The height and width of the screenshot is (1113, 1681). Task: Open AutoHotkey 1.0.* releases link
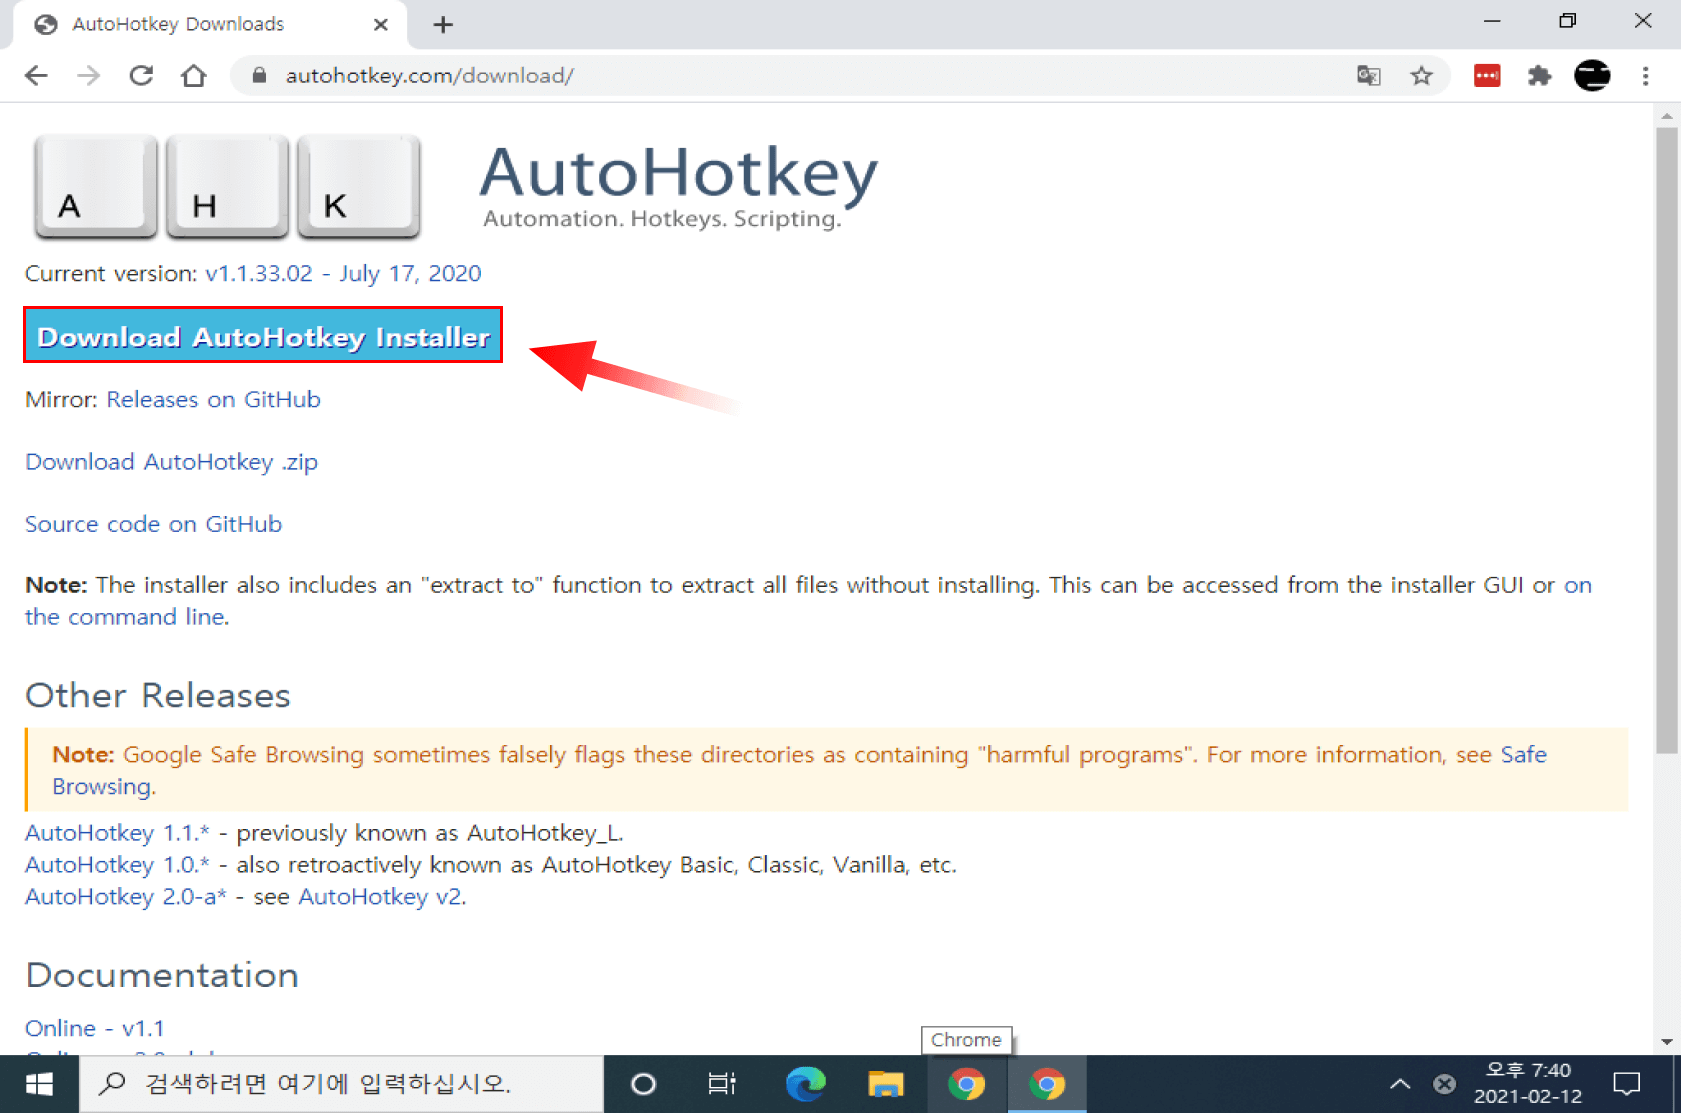117,865
